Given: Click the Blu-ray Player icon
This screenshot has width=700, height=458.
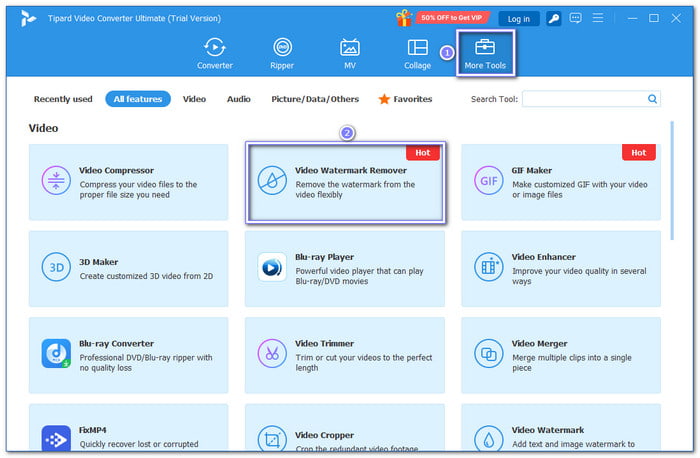Looking at the screenshot, I should pyautogui.click(x=272, y=267).
